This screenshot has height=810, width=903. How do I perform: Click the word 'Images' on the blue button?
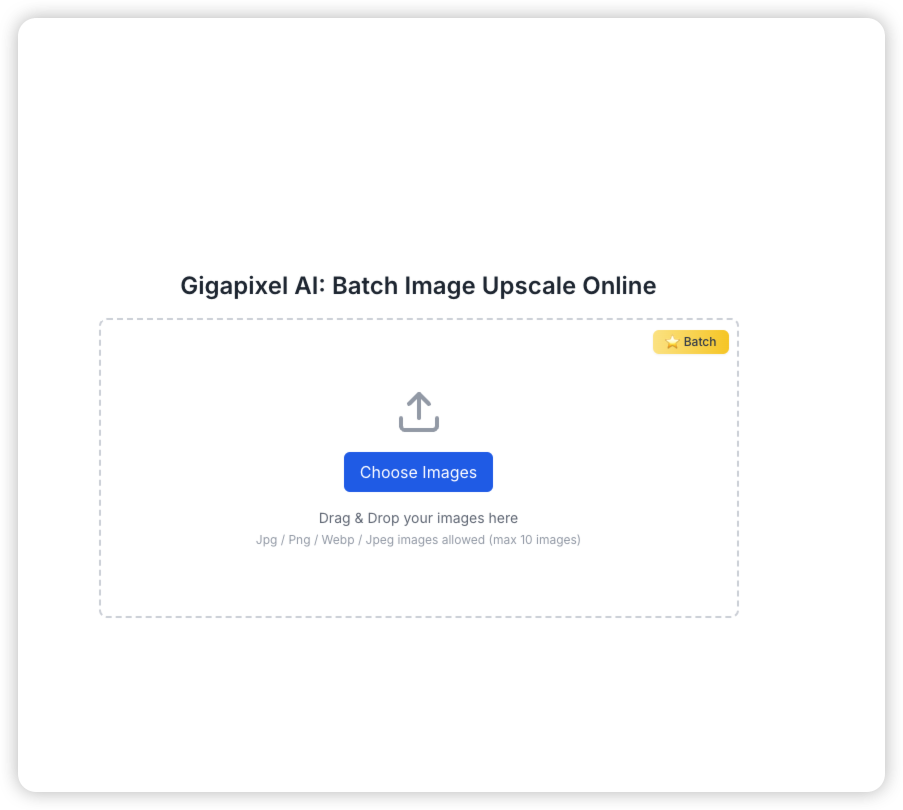[x=449, y=473]
